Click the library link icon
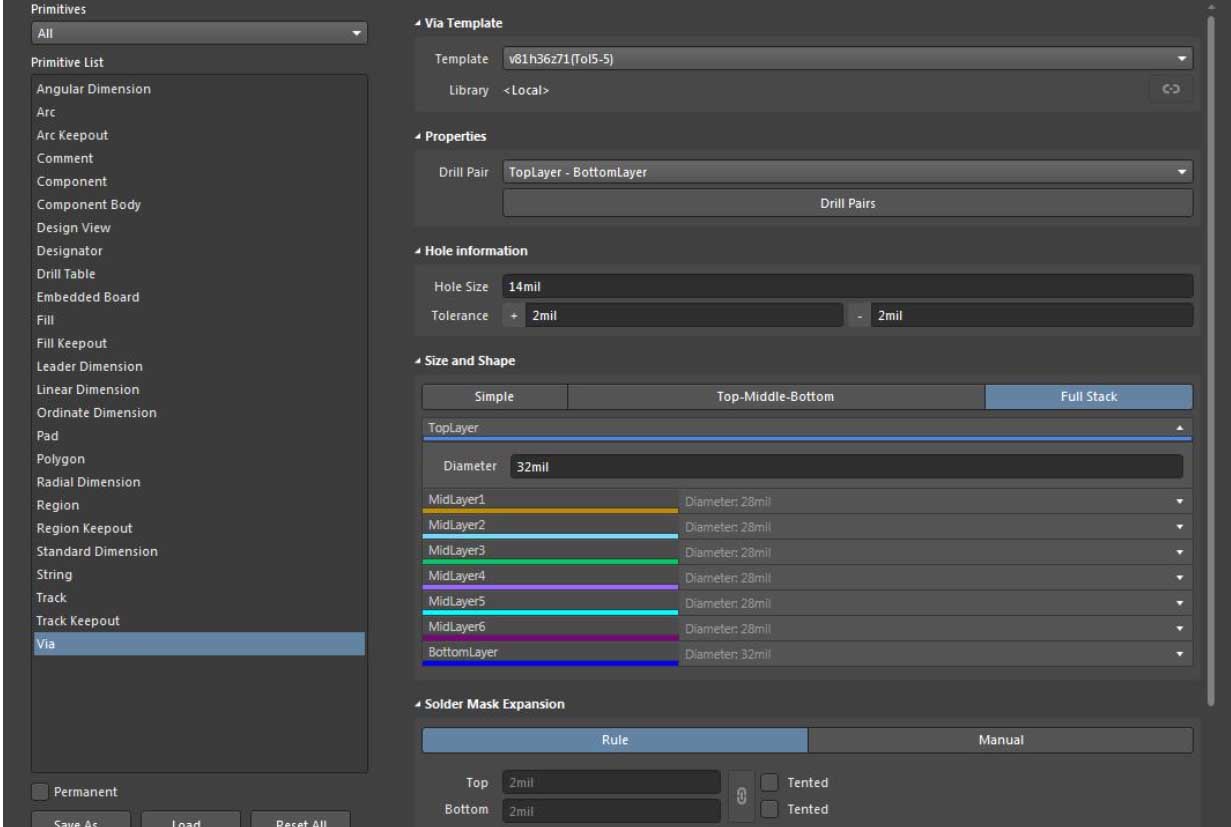The width and height of the screenshot is (1231, 827). (1172, 90)
